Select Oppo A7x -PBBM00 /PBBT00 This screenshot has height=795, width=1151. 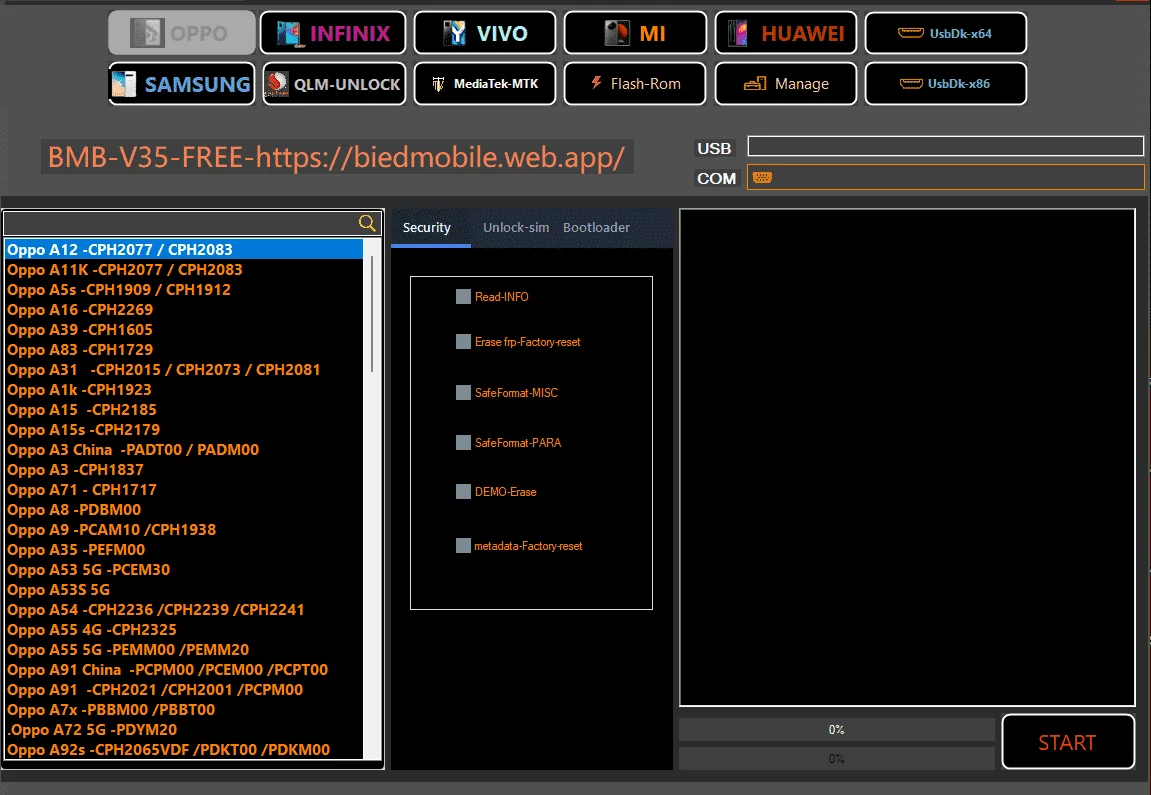[184, 710]
